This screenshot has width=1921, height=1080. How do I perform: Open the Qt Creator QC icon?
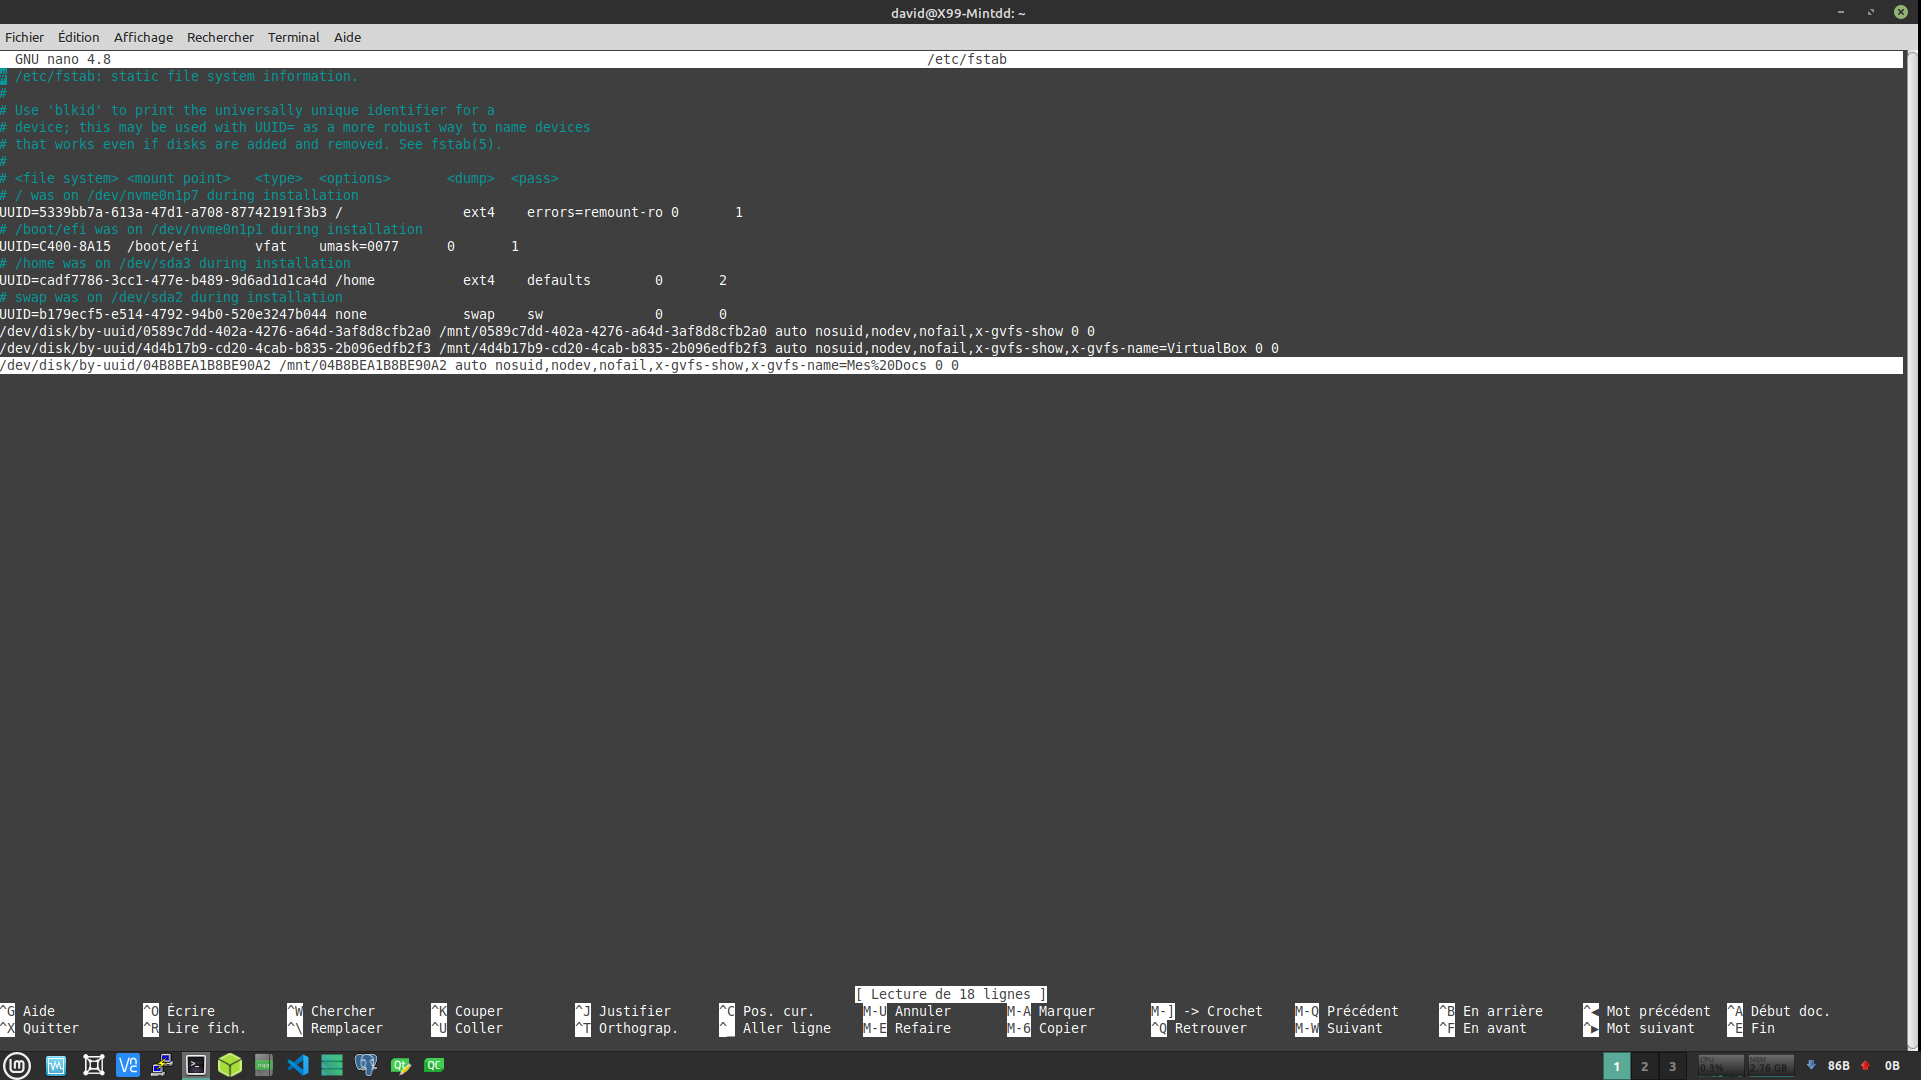pos(434,1065)
